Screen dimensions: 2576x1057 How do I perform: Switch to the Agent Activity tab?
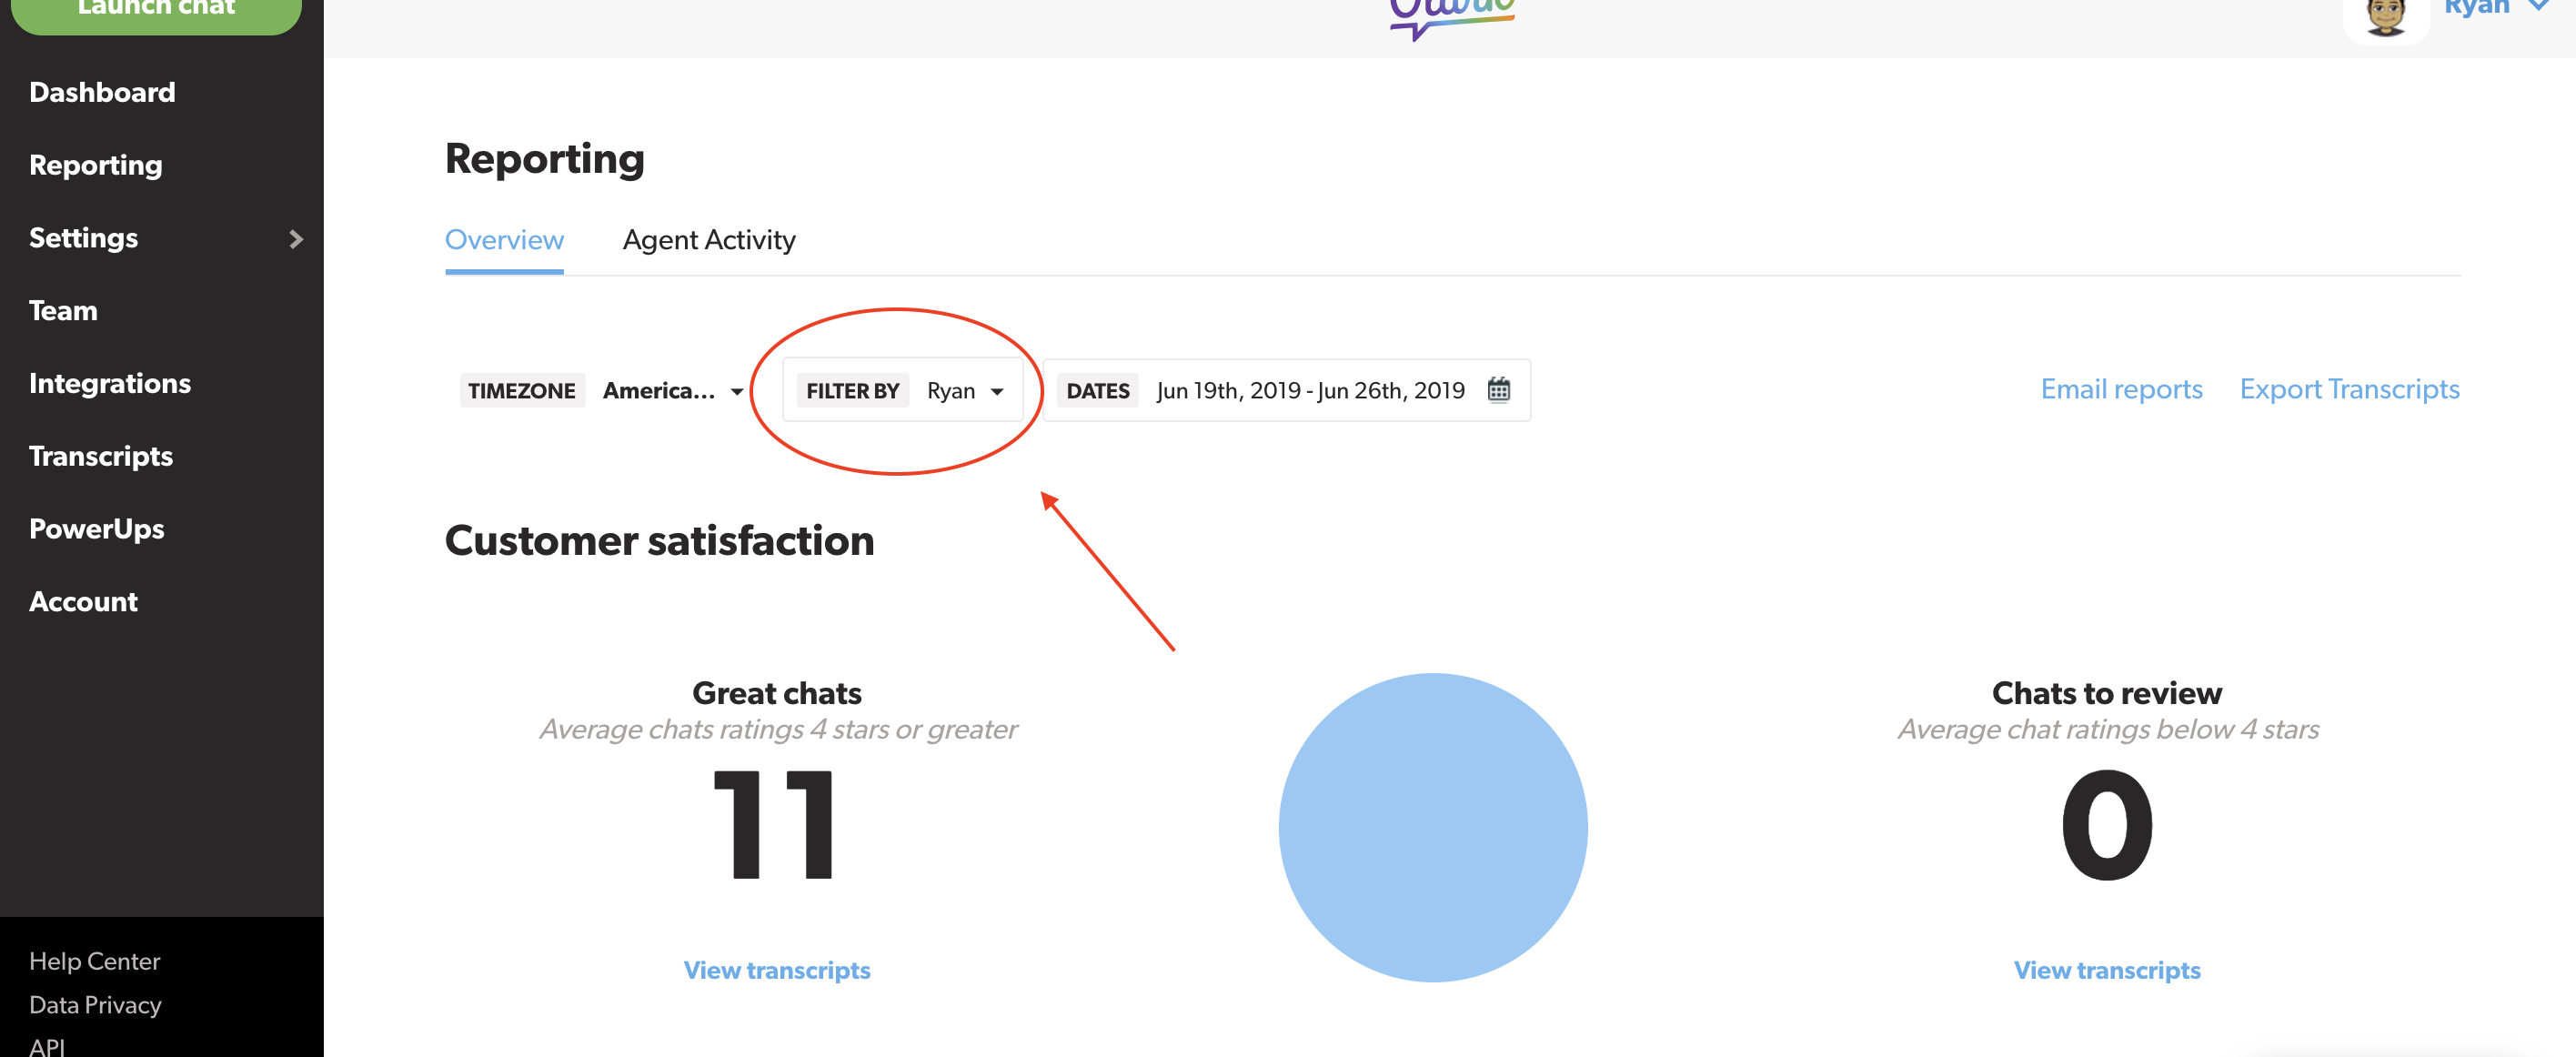point(709,240)
